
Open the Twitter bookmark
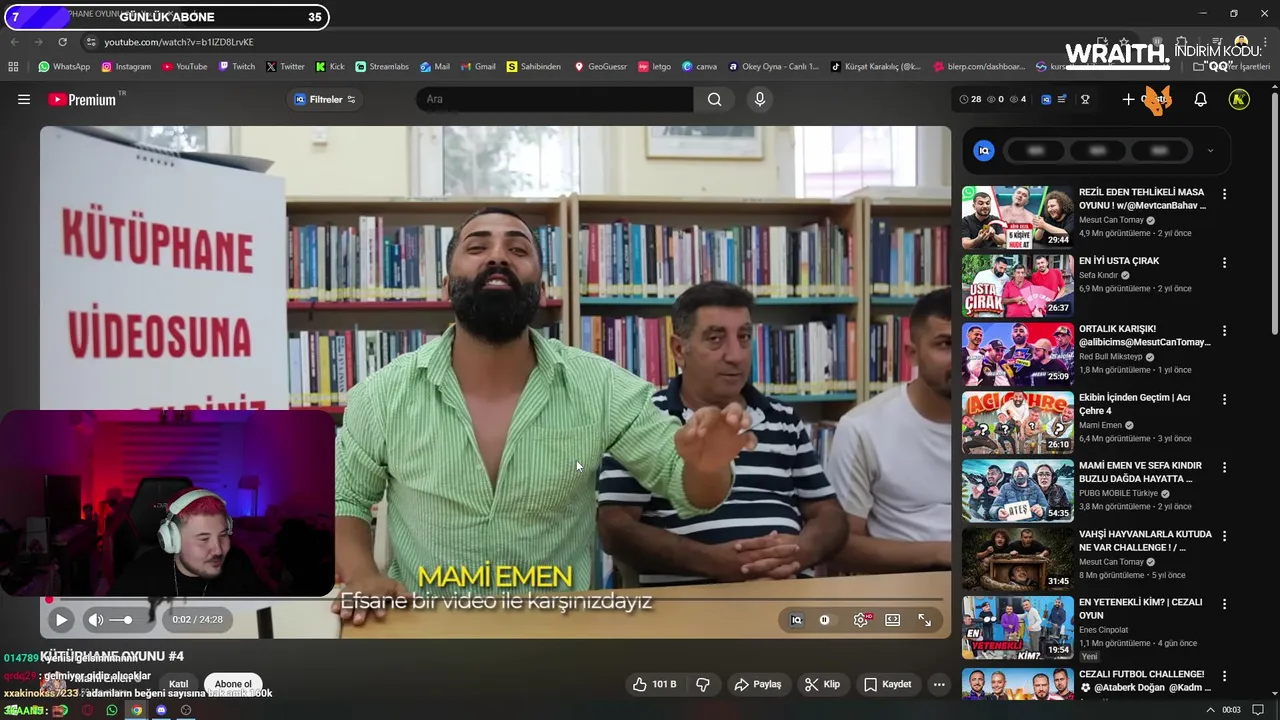pos(285,67)
